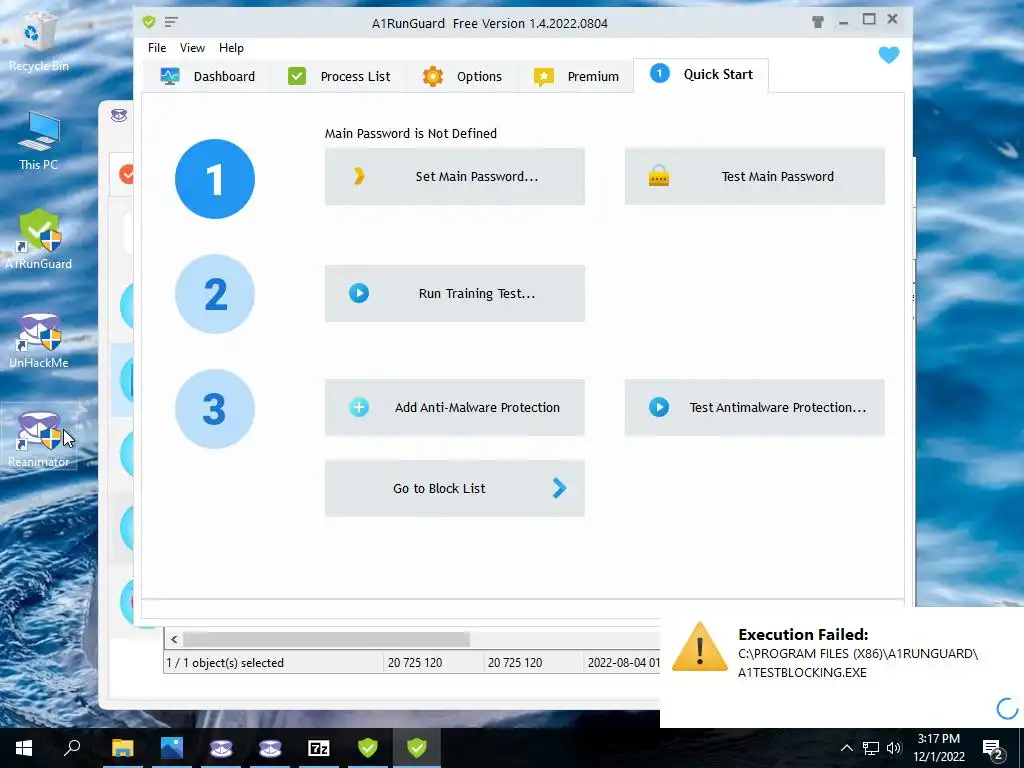Click the shirt theme icon in title bar

818,22
